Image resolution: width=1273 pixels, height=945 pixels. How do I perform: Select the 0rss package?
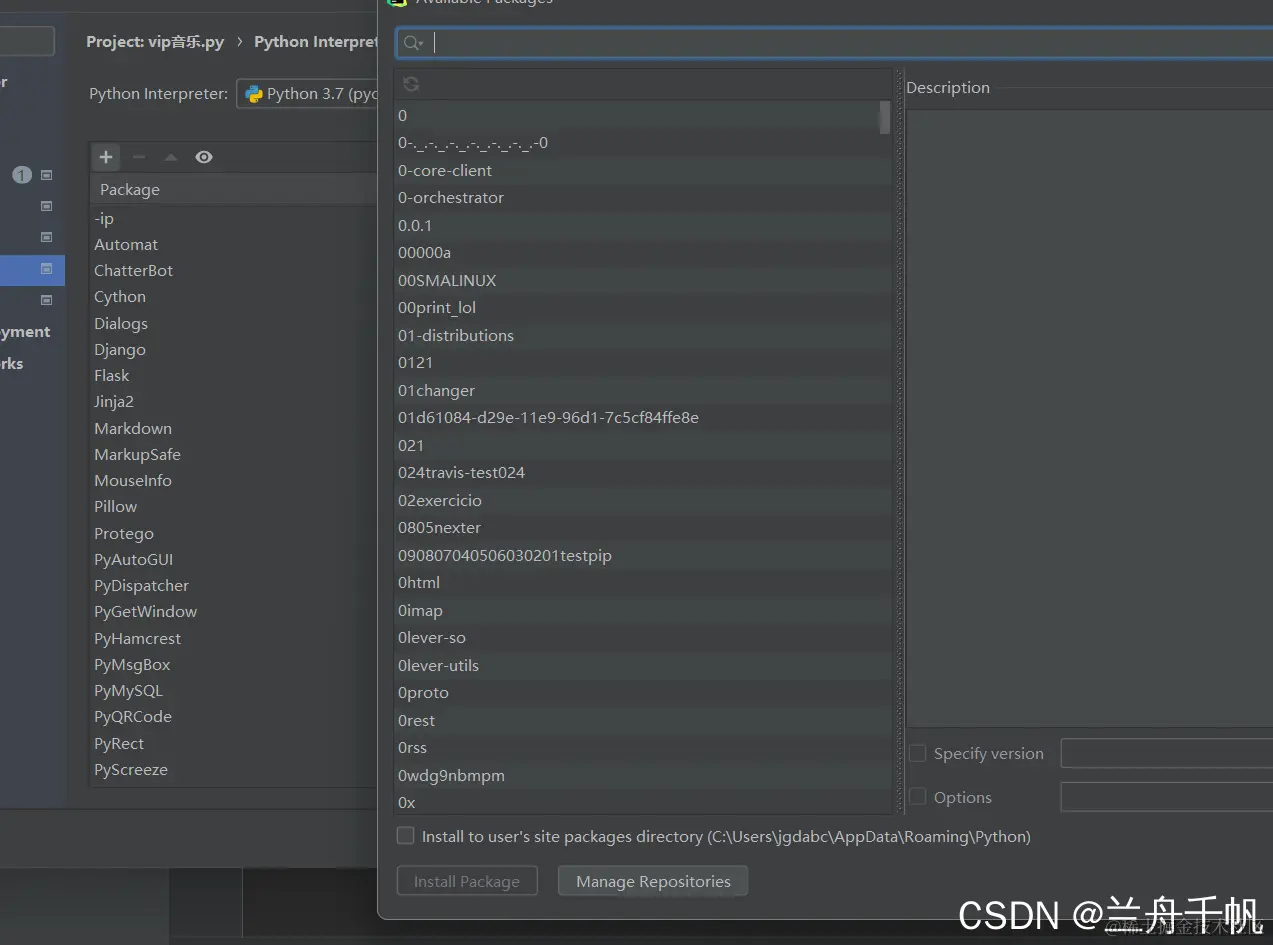643,748
